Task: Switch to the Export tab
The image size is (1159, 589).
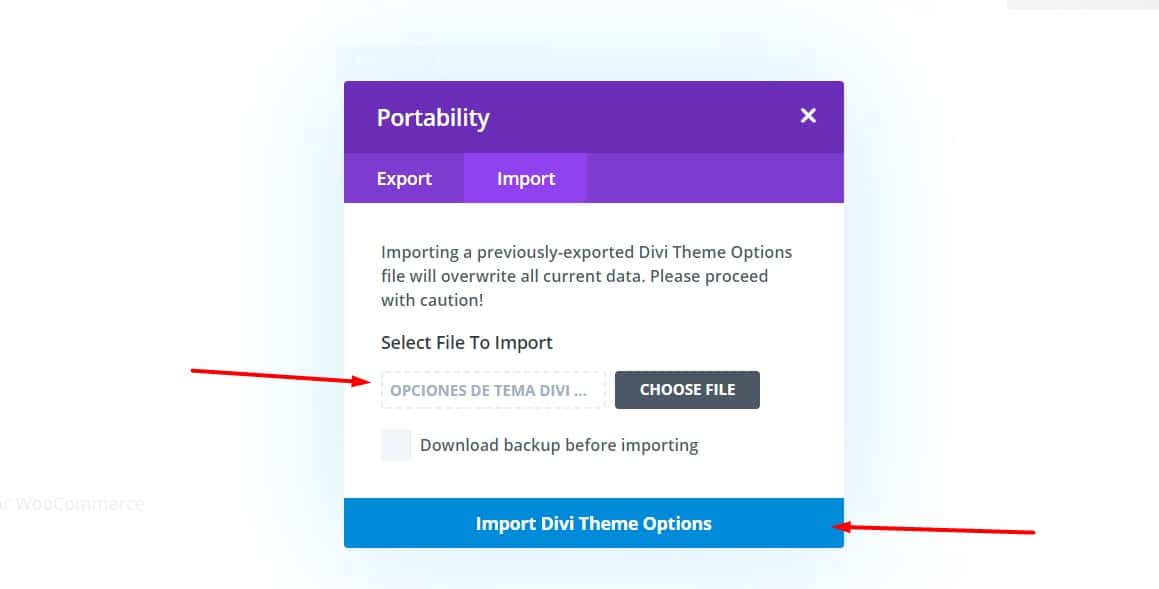Action: [404, 178]
